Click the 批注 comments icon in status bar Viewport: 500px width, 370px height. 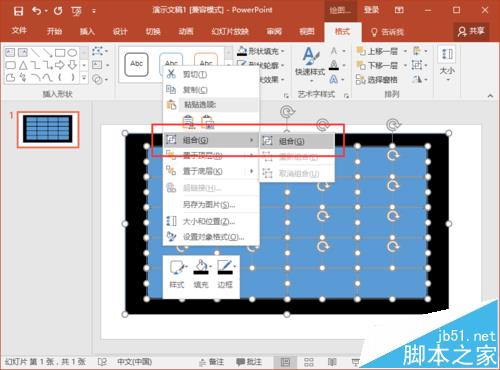[x=249, y=362]
